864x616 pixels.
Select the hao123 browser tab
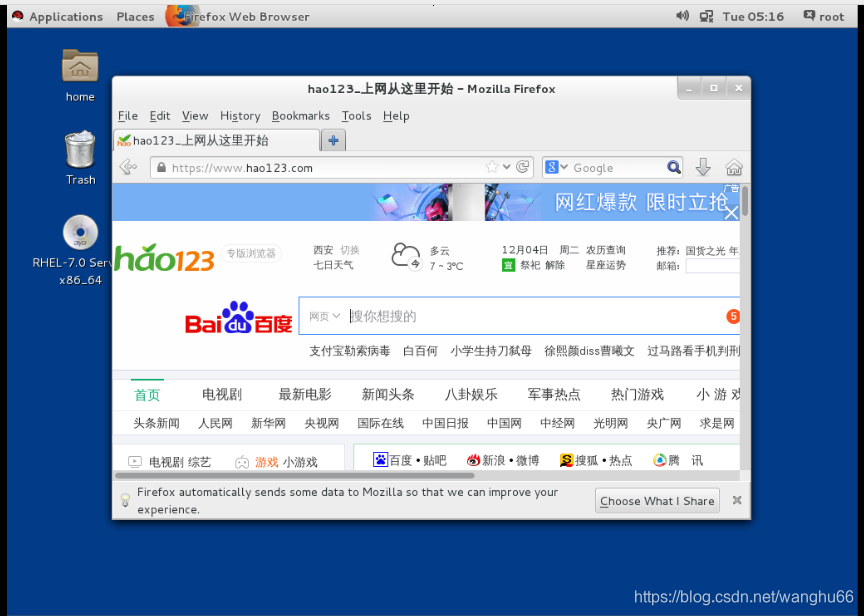coord(217,141)
